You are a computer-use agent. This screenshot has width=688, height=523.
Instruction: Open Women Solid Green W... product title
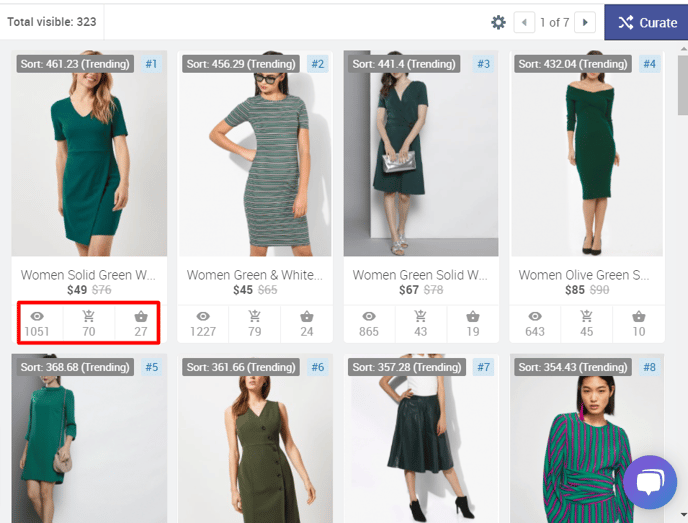pyautogui.click(x=88, y=275)
